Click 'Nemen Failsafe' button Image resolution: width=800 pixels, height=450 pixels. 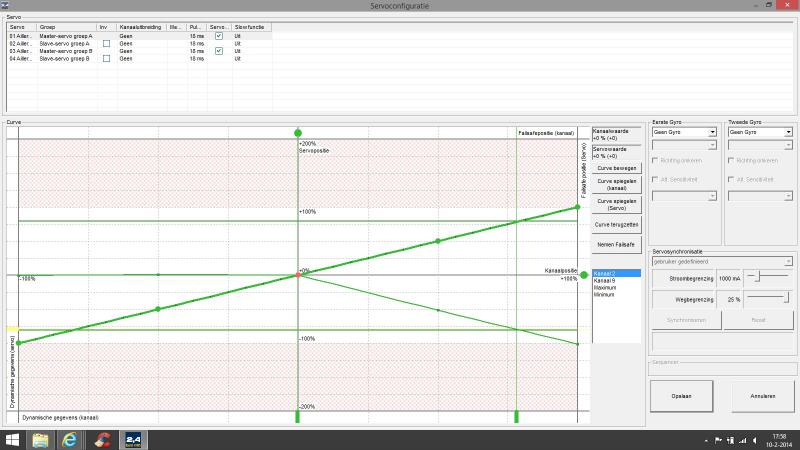(x=616, y=244)
